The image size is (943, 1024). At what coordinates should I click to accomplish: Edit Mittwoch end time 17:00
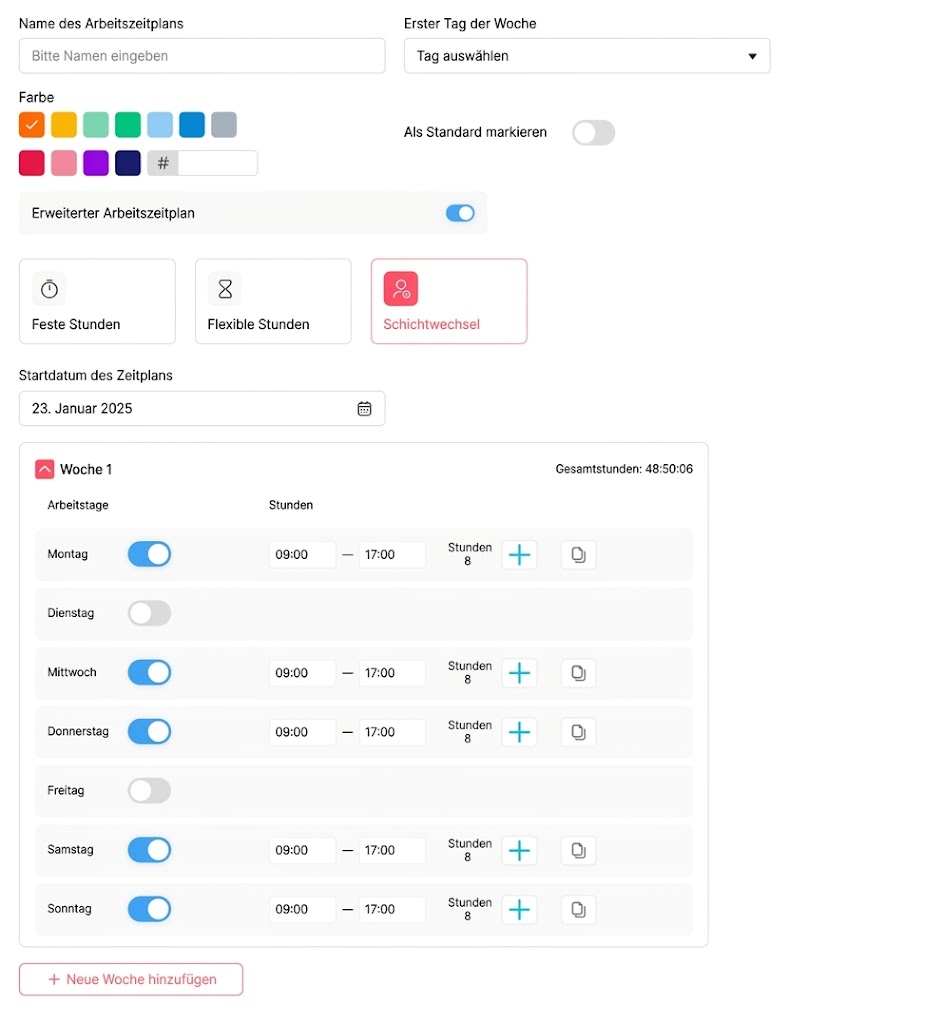tap(392, 673)
